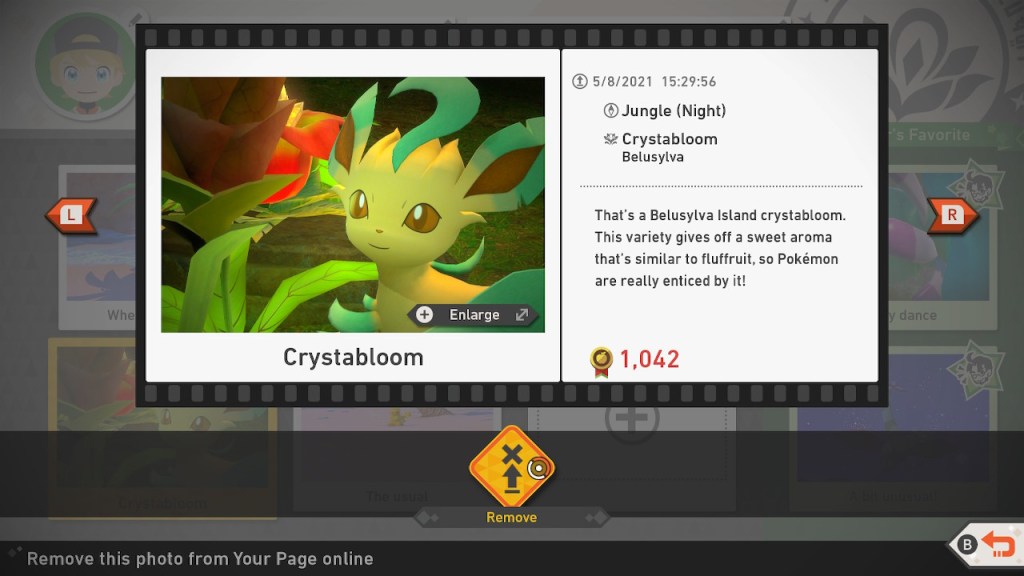Click the Crystabloom photo title caption
Screen dimensions: 1024x576
click(x=353, y=357)
